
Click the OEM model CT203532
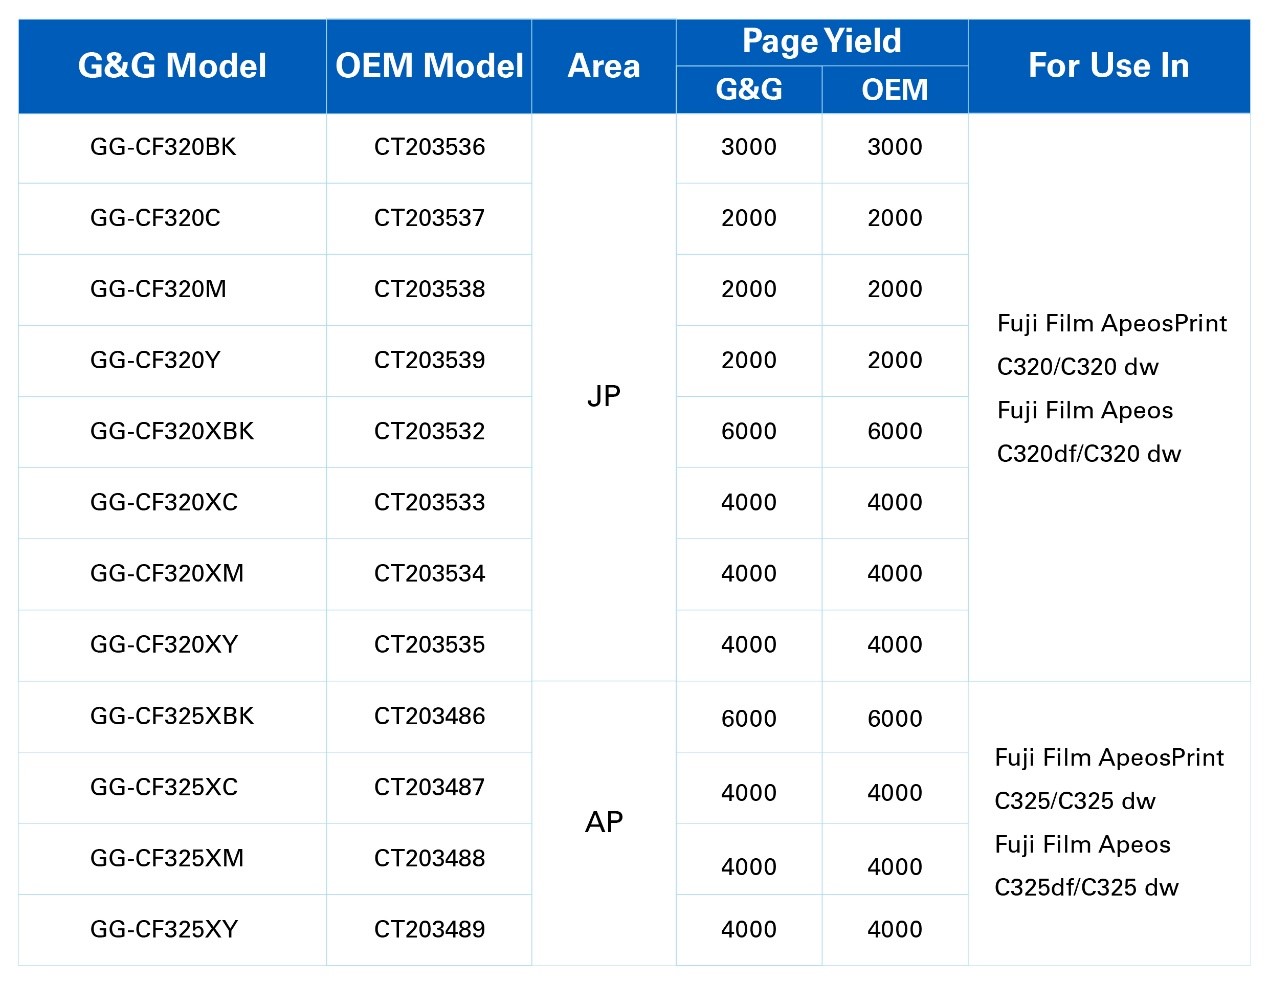tap(430, 431)
